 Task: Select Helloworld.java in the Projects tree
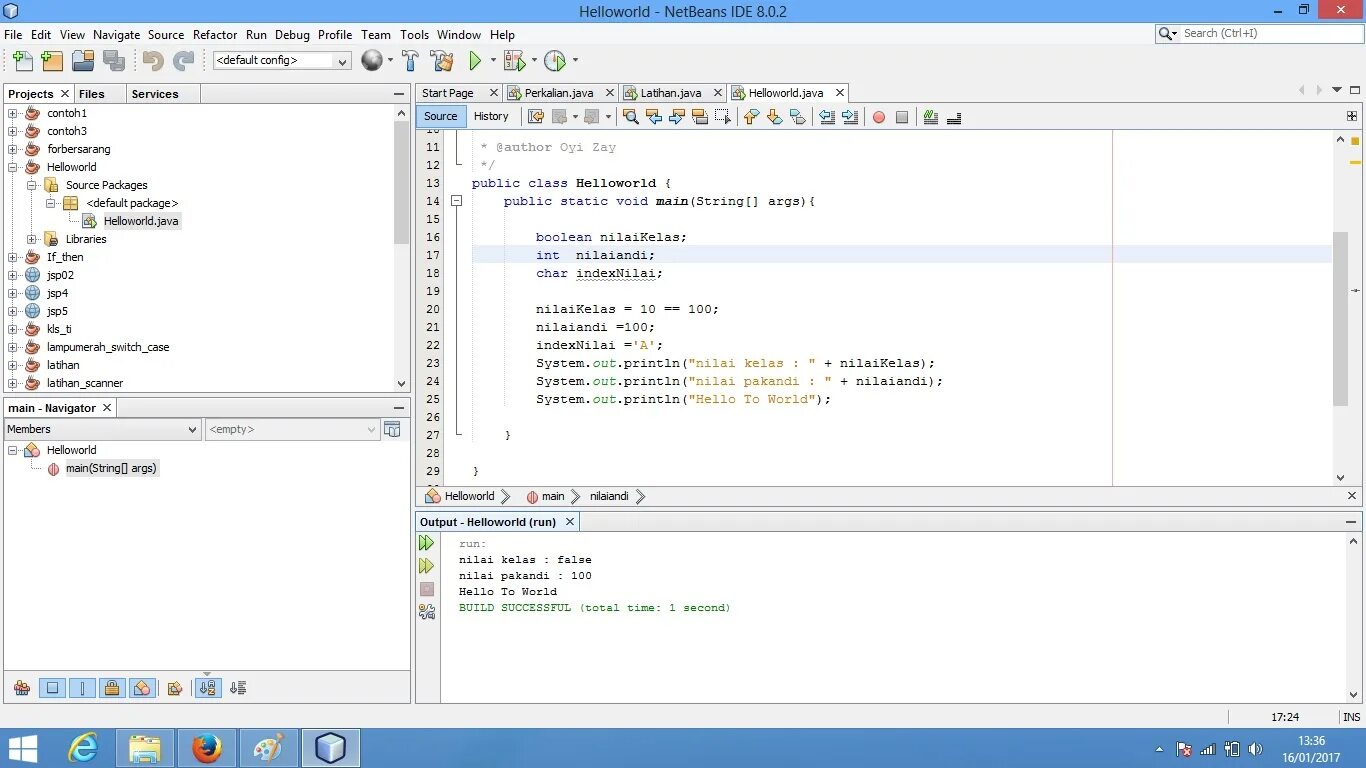pyautogui.click(x=141, y=221)
